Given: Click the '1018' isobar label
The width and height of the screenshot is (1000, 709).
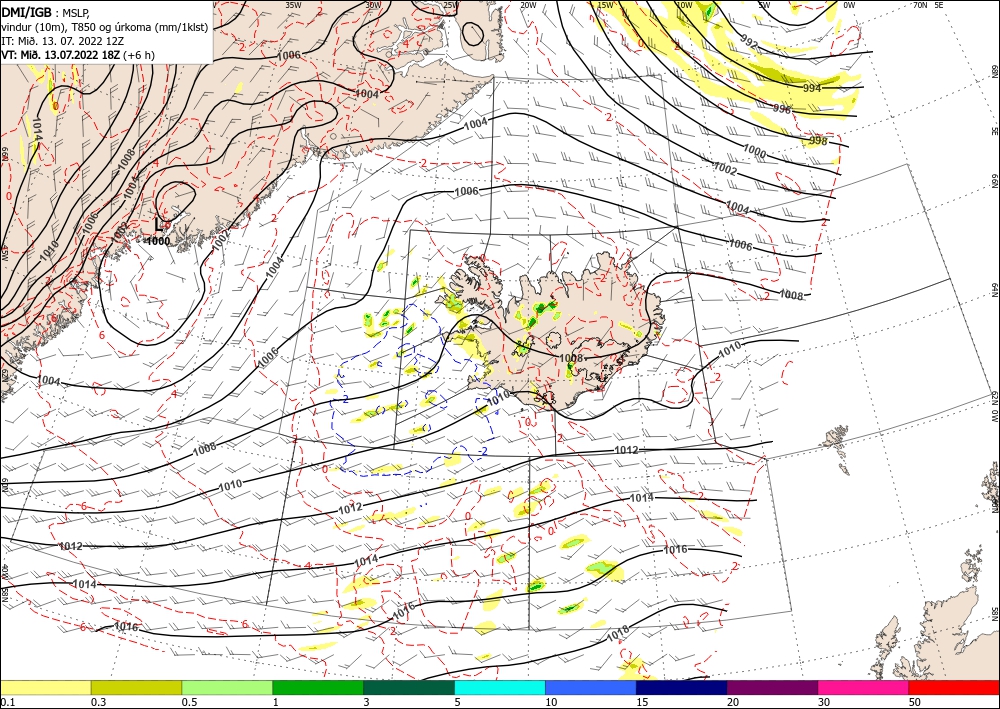Looking at the screenshot, I should pyautogui.click(x=617, y=634).
